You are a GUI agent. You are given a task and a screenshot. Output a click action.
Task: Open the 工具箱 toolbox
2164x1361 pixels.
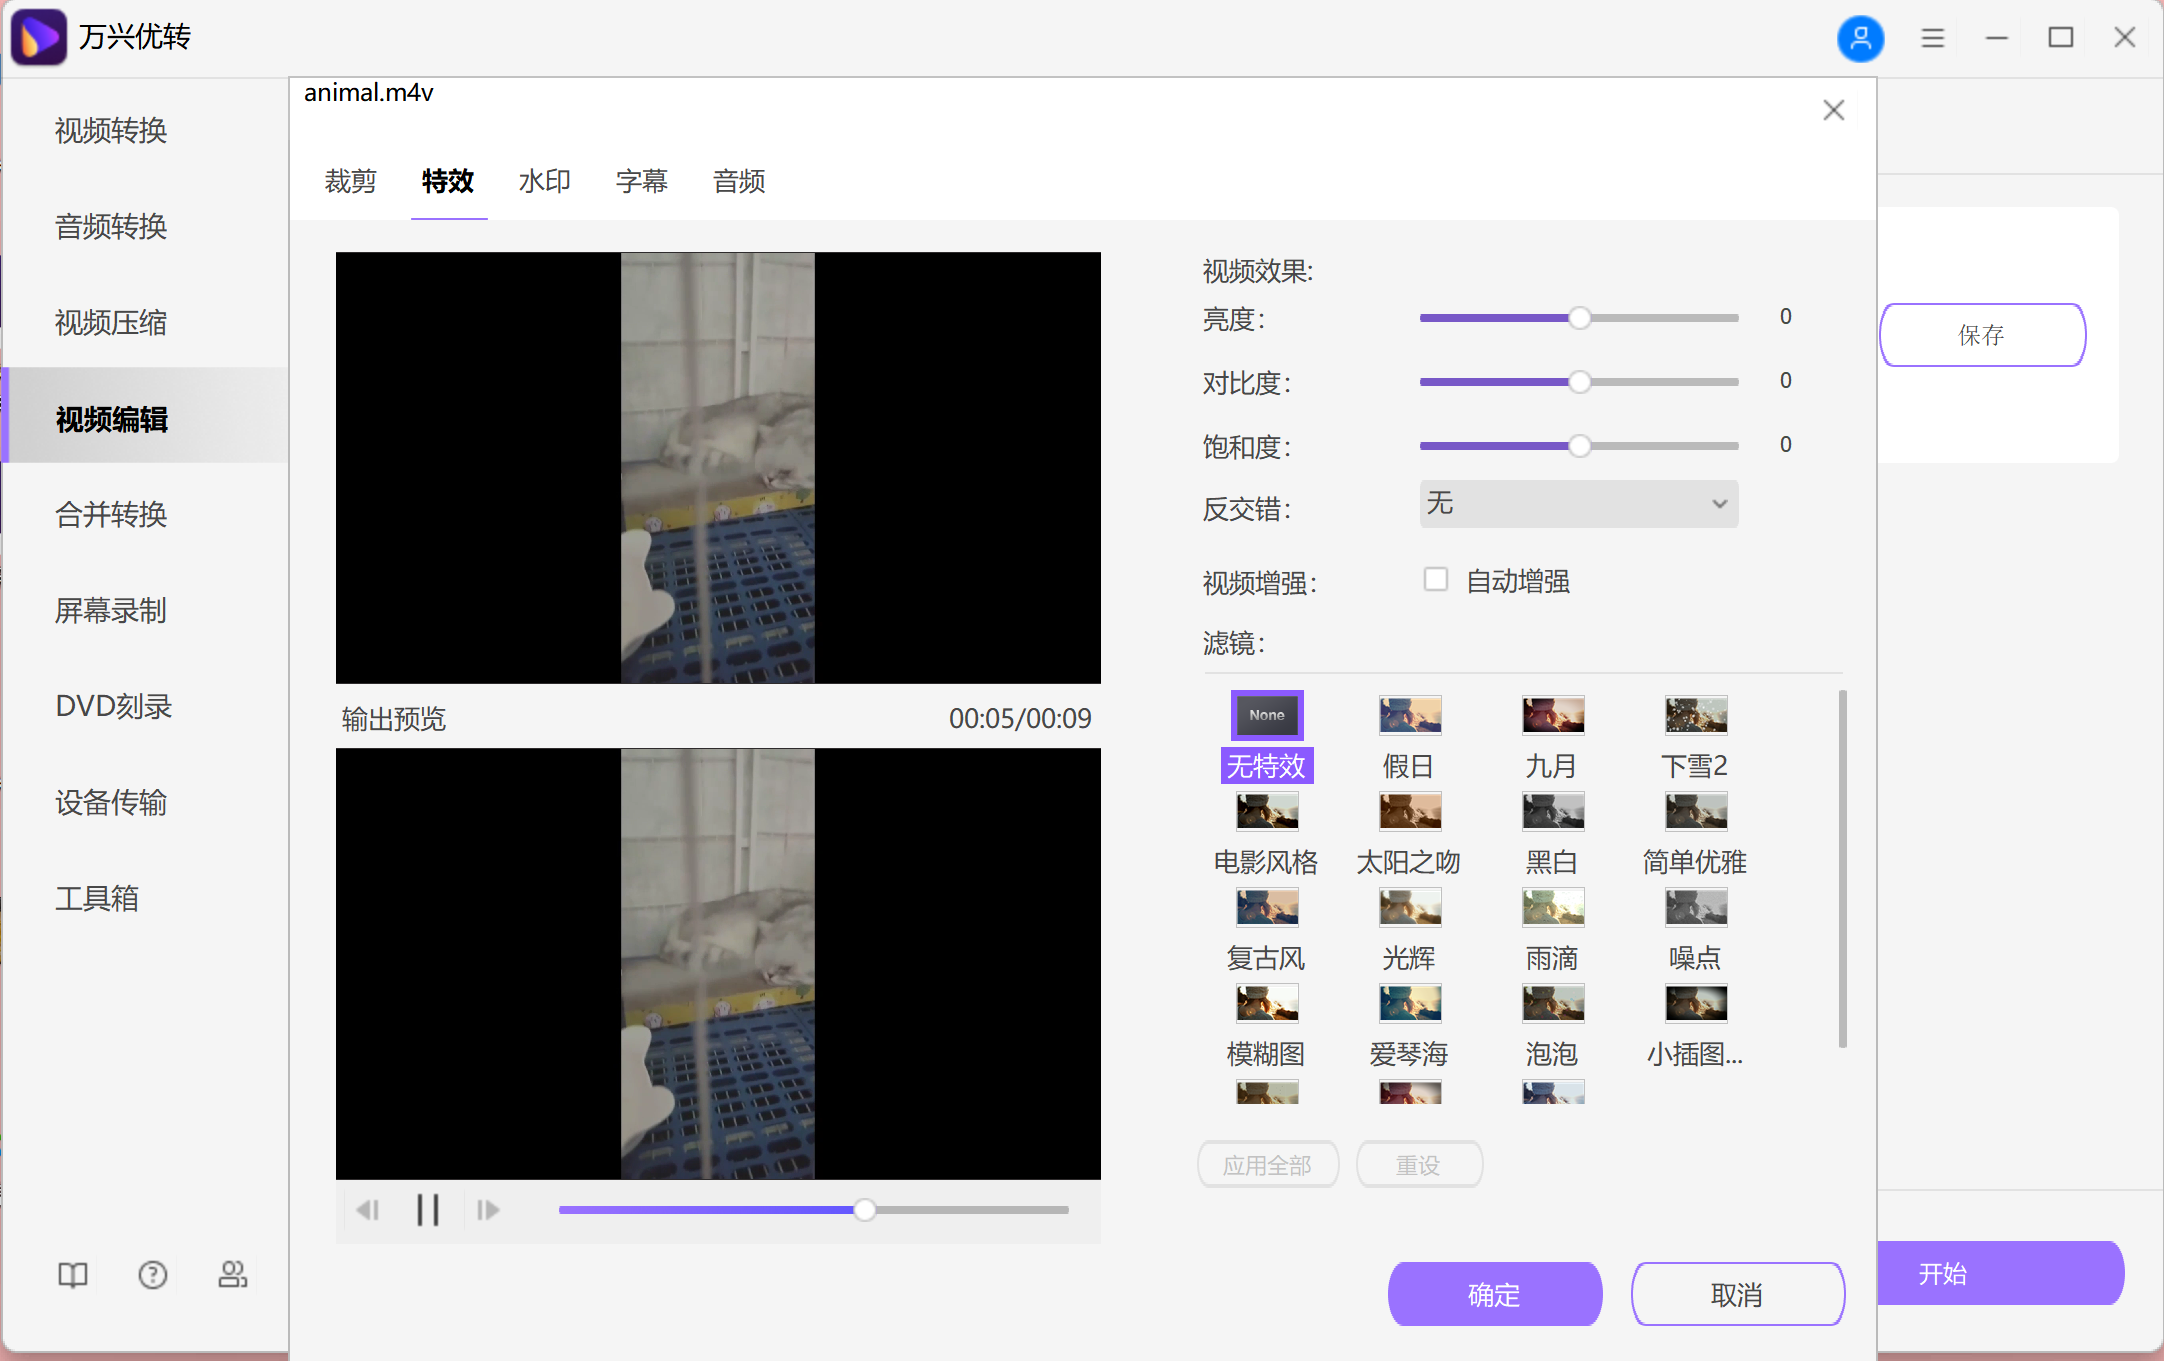[97, 898]
